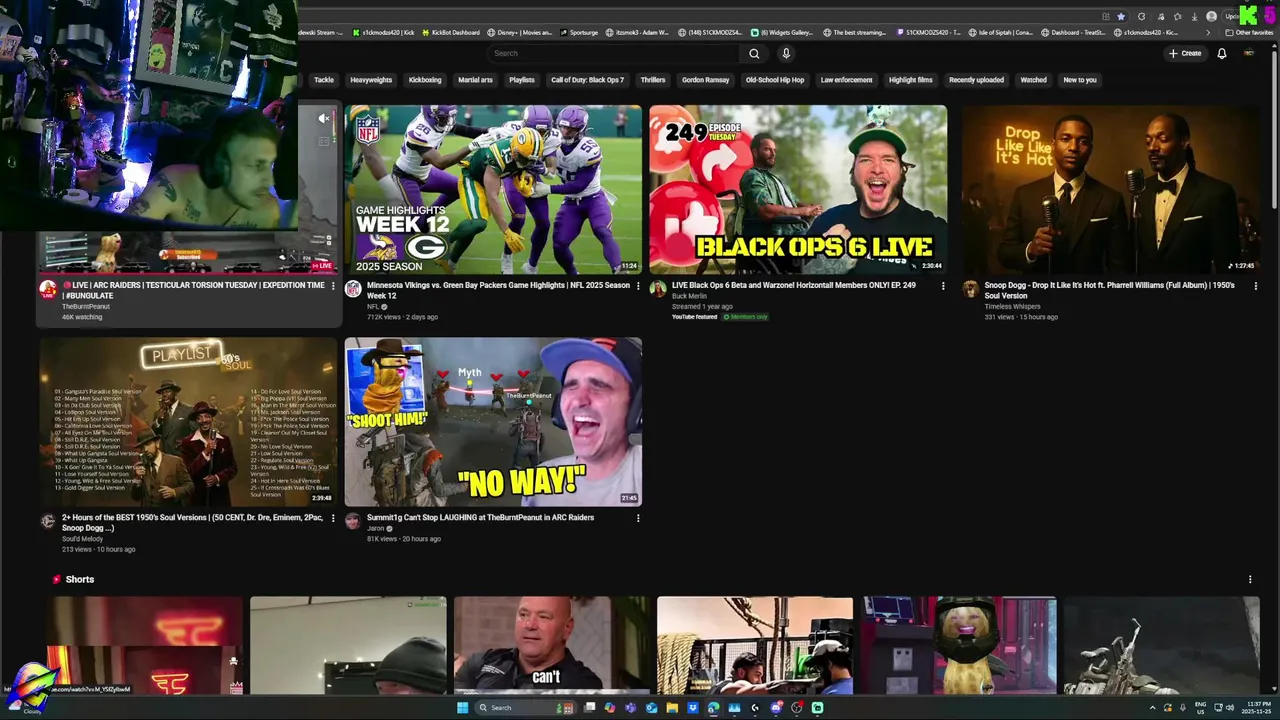Open Task View from the taskbar
This screenshot has width=1280, height=720.
[589, 708]
